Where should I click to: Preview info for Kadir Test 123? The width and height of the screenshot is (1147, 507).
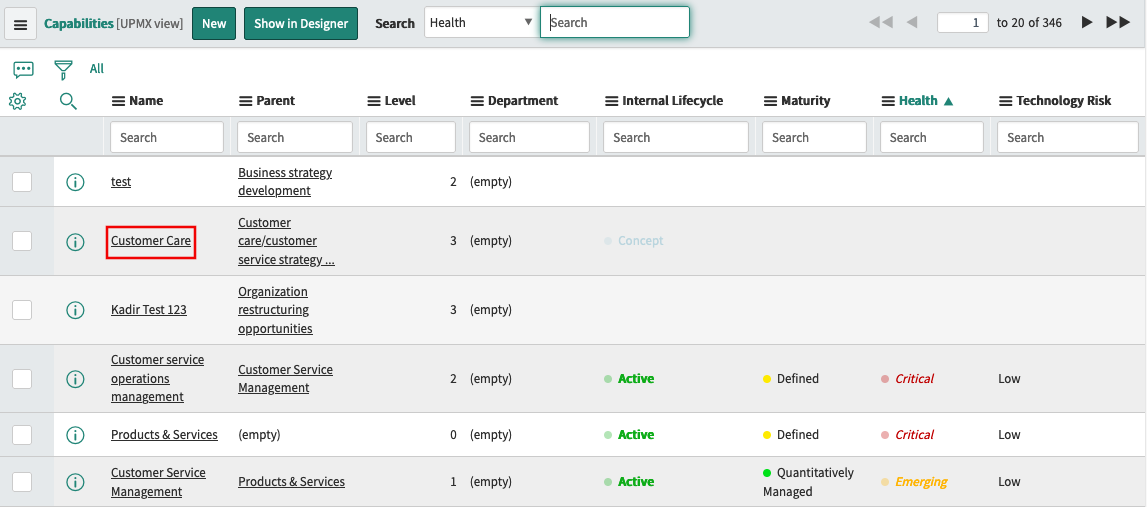75,310
